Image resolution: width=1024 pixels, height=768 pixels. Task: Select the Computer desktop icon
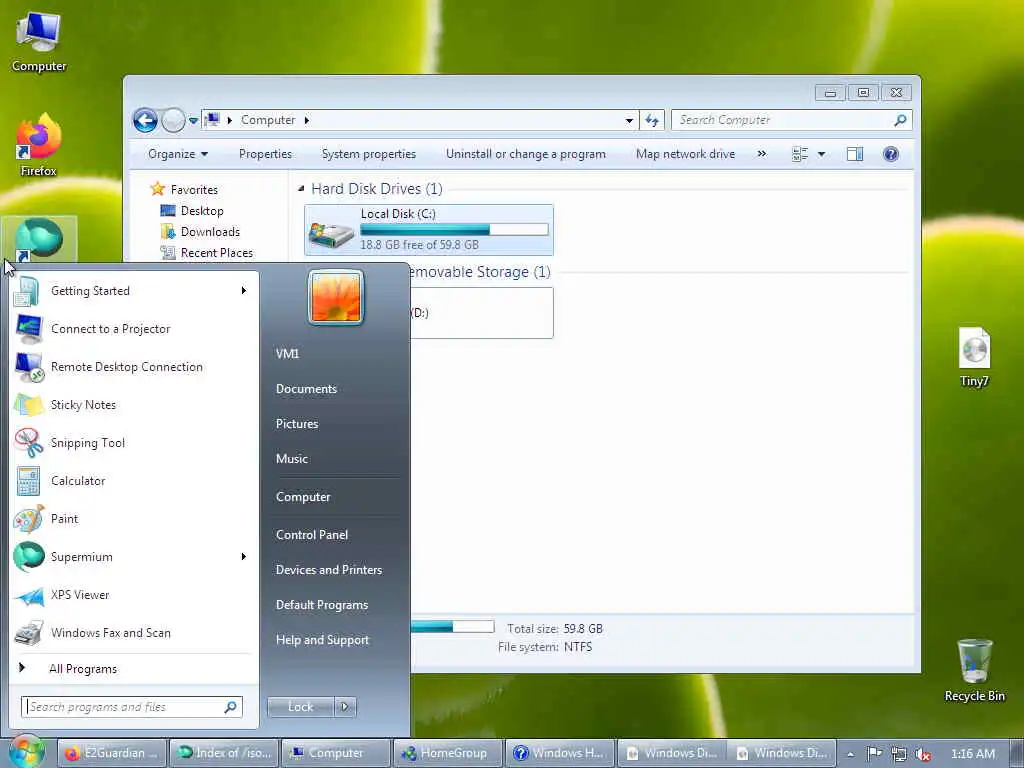pos(39,42)
